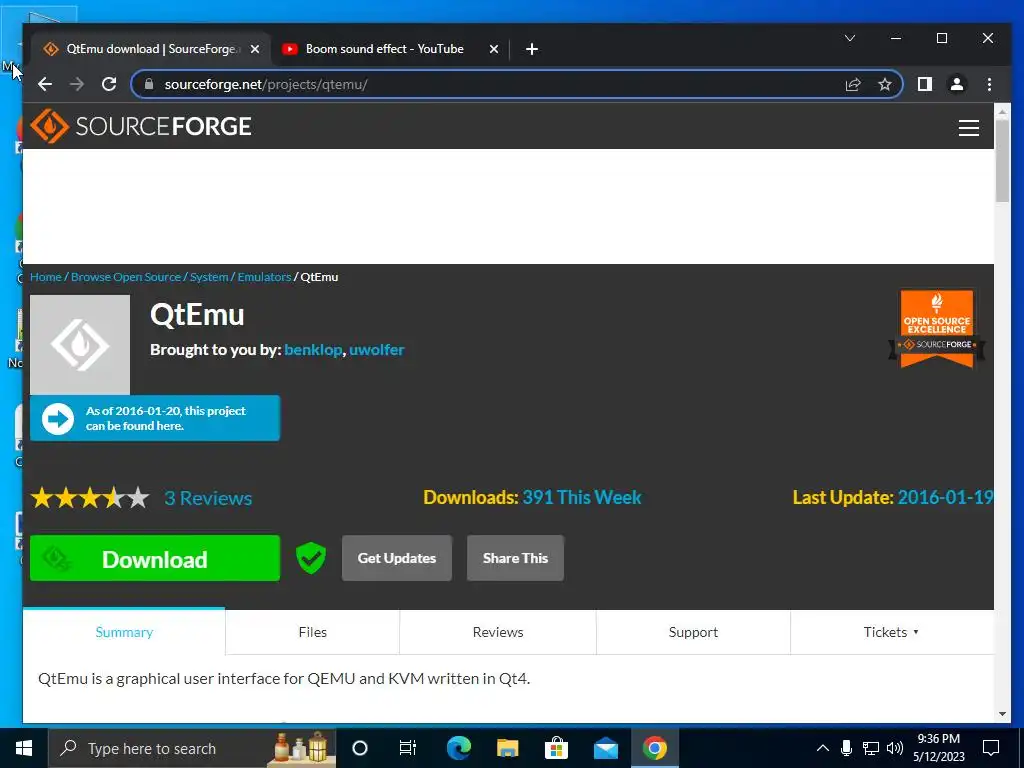
Task: Click the Last Update date 2016-01-19
Action: [x=945, y=498]
